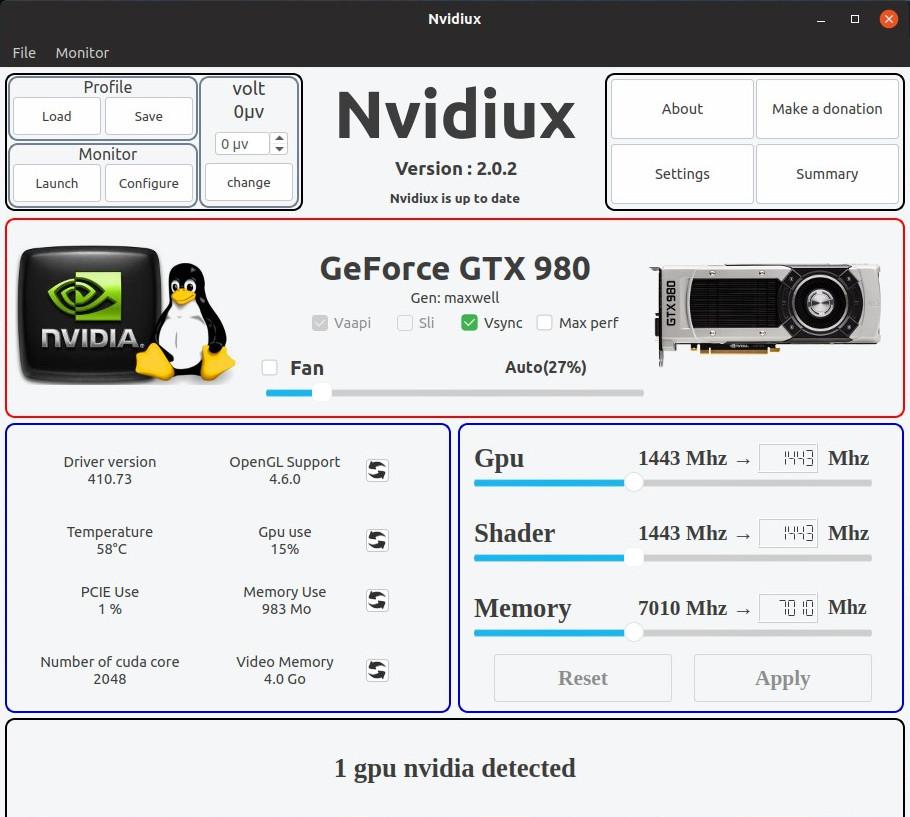Click the Gen: maxwell label
The height and width of the screenshot is (817, 910).
(x=455, y=298)
